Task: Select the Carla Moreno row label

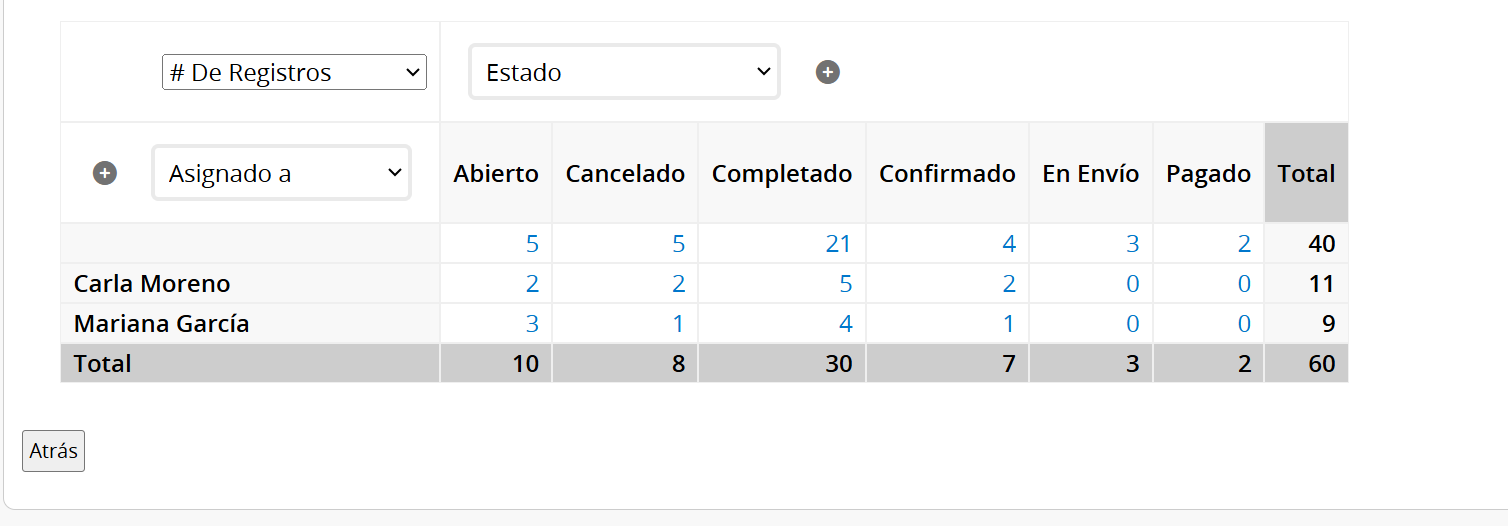Action: pyautogui.click(x=152, y=284)
